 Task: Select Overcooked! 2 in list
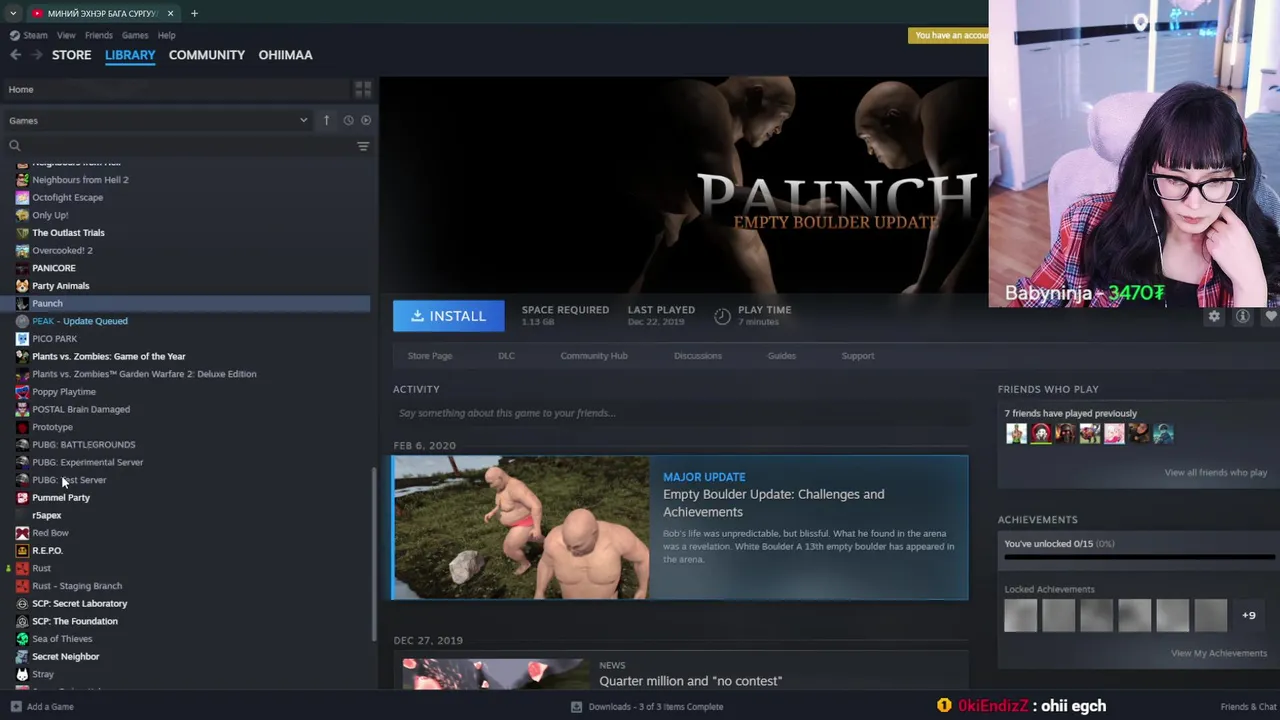[x=62, y=250]
